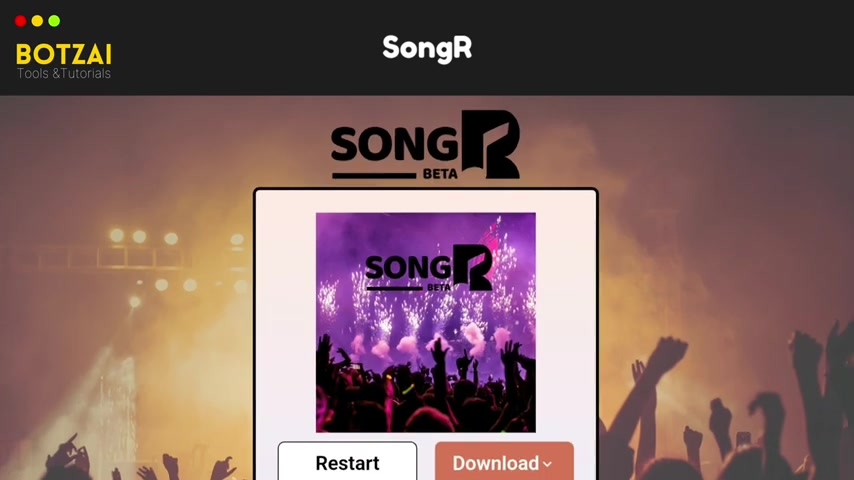
Task: Click the crowd silhouettes on the cover art
Action: 426,390
